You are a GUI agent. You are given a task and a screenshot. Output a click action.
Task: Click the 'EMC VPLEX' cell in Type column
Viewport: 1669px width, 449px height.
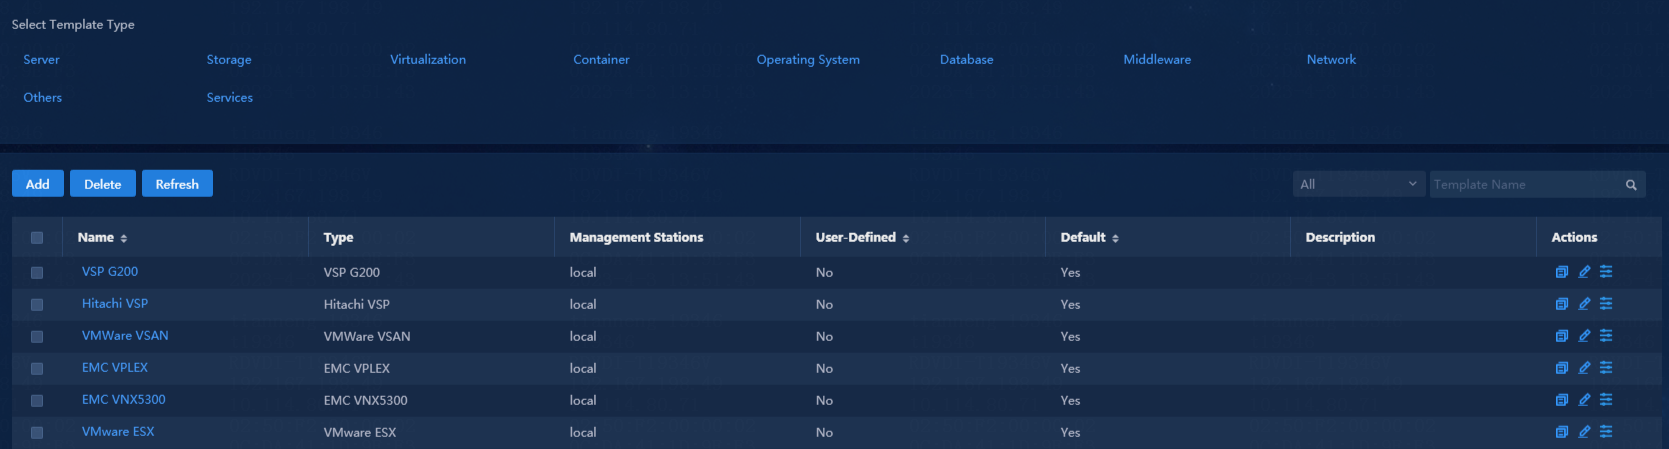tap(357, 369)
